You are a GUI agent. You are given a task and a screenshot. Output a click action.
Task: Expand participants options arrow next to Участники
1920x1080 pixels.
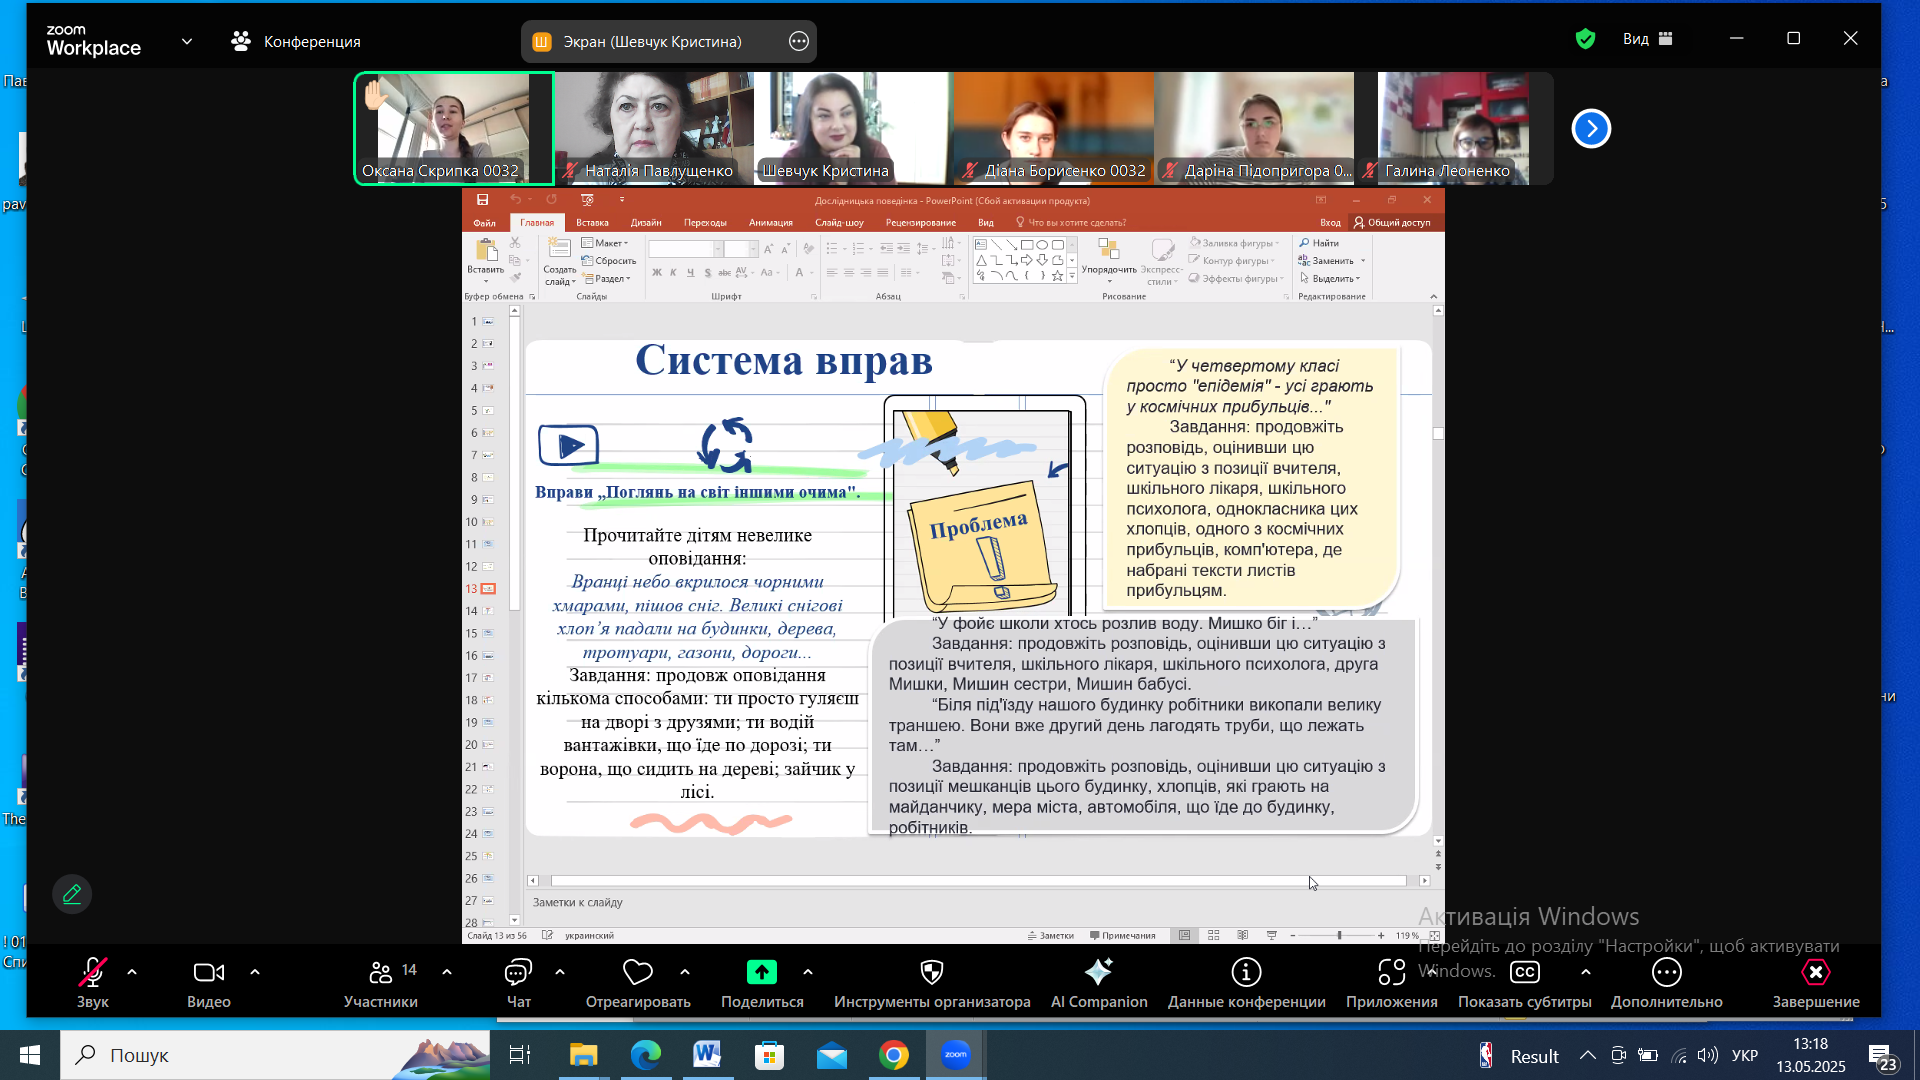click(447, 971)
